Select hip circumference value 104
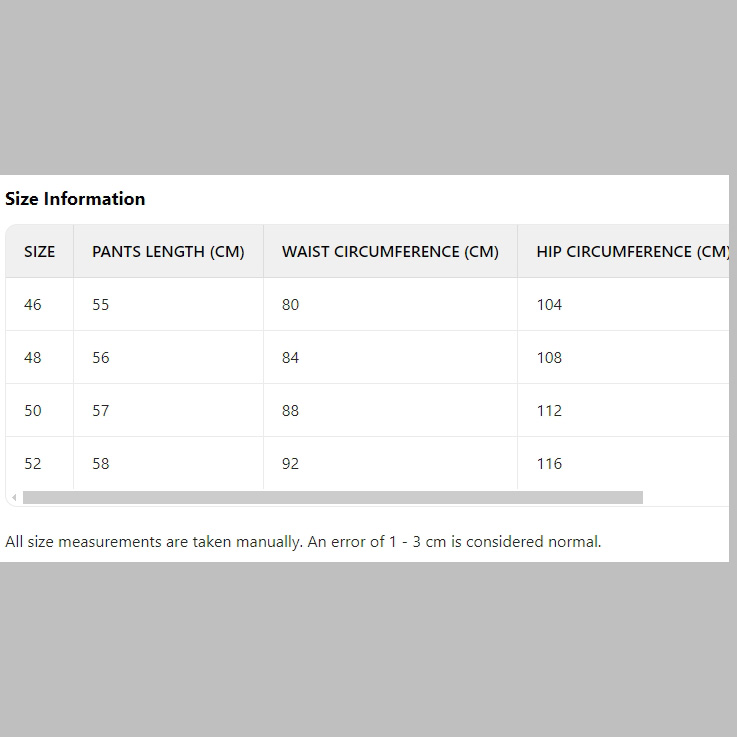Image resolution: width=737 pixels, height=737 pixels. [549, 305]
